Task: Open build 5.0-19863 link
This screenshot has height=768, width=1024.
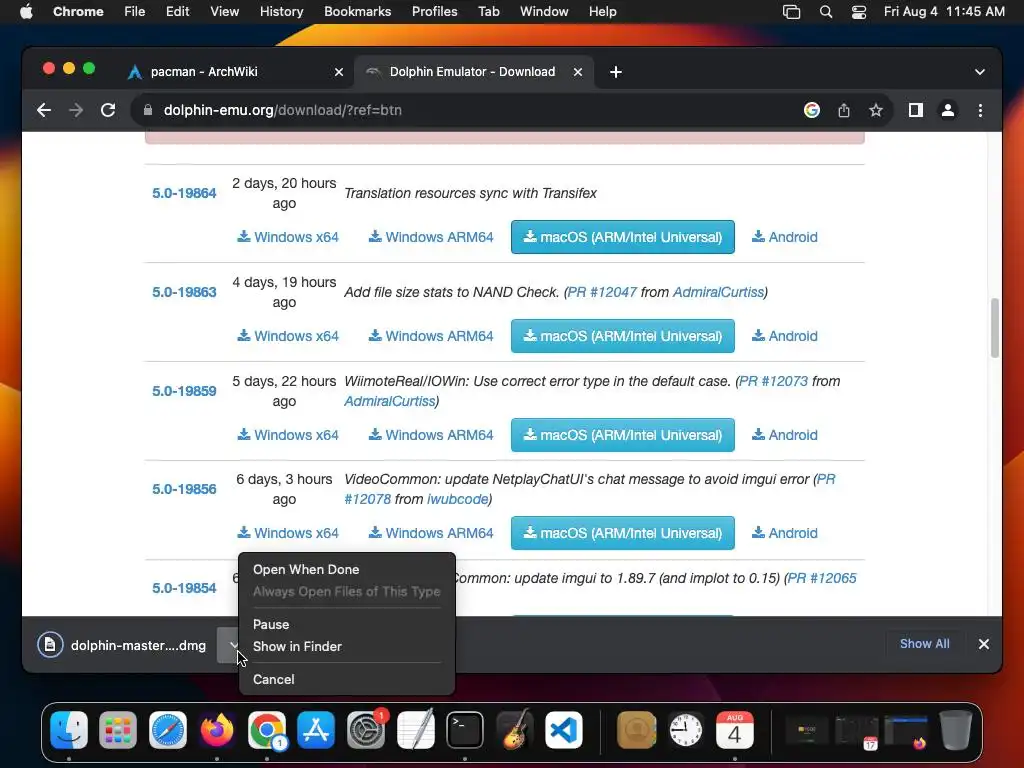Action: pyautogui.click(x=184, y=292)
